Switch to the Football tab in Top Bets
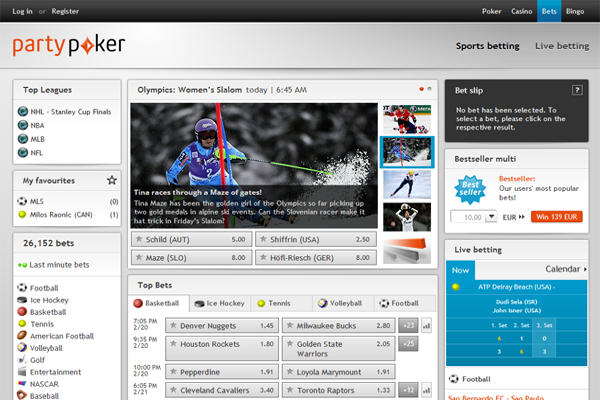The width and height of the screenshot is (600, 400). (404, 303)
